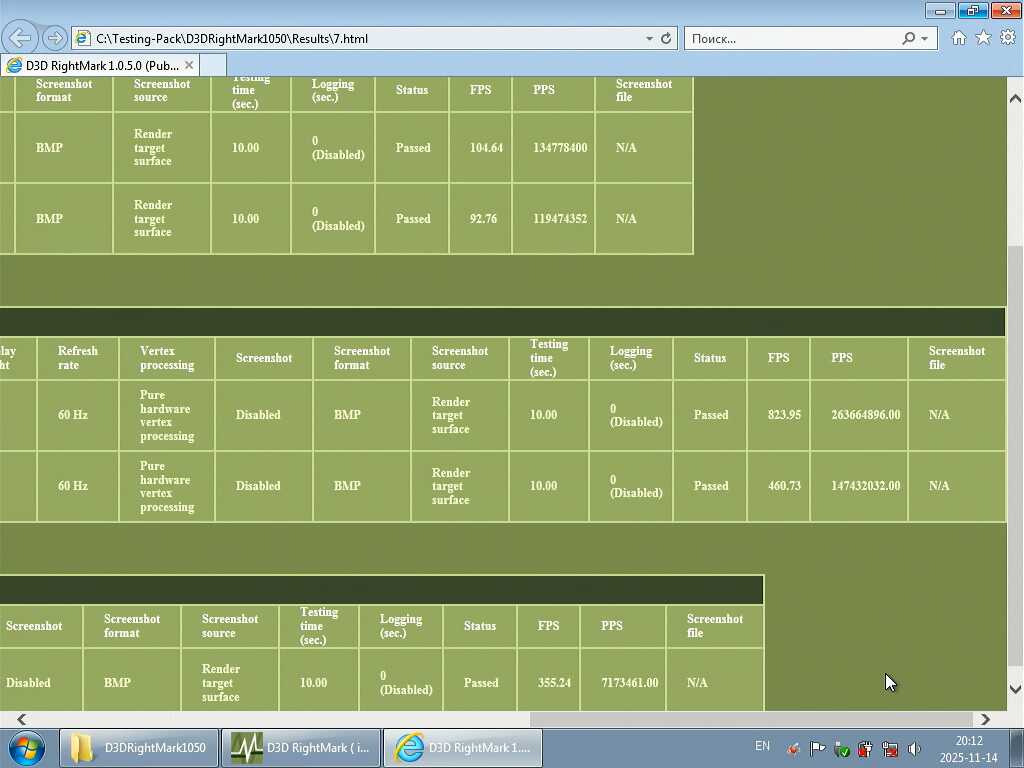
Task: Click the FPS value 460.73
Action: point(784,486)
